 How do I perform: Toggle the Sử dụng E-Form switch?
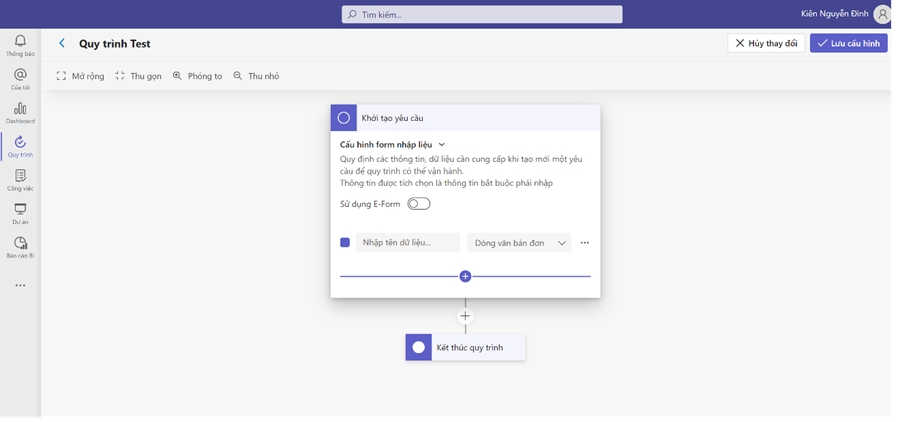click(x=418, y=204)
